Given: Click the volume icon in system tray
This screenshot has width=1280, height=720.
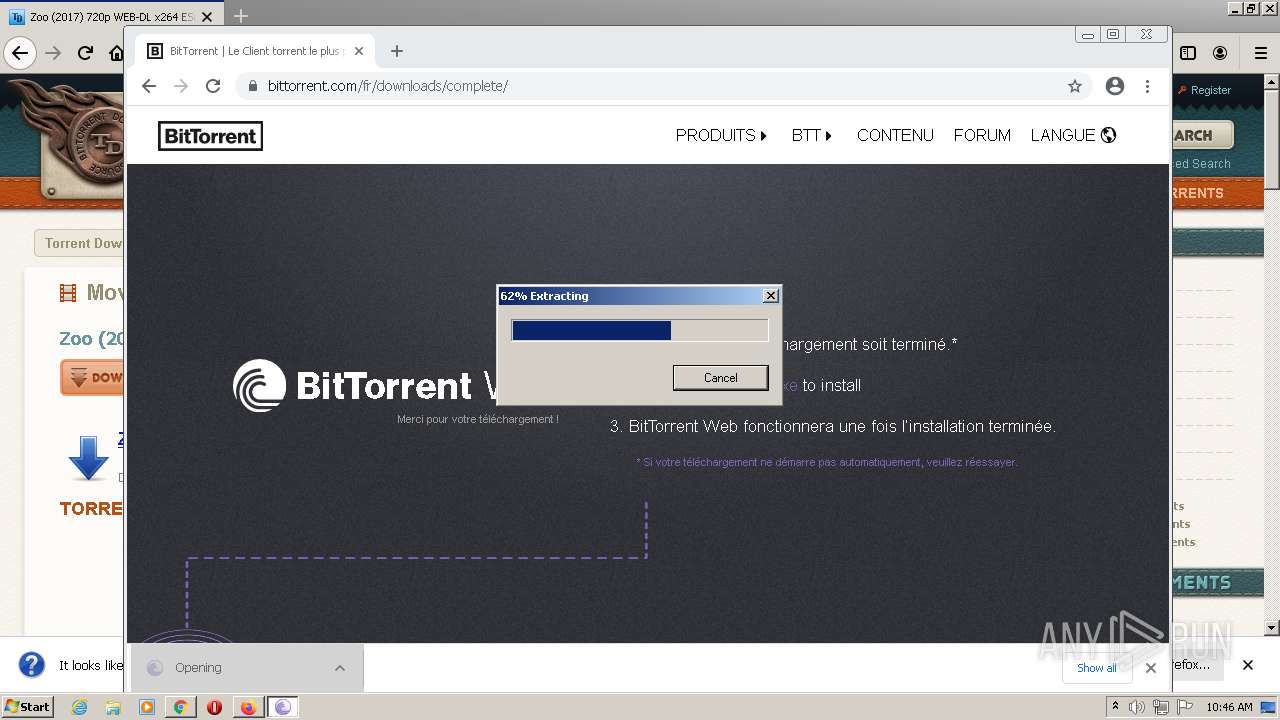Looking at the screenshot, I should coord(1138,707).
